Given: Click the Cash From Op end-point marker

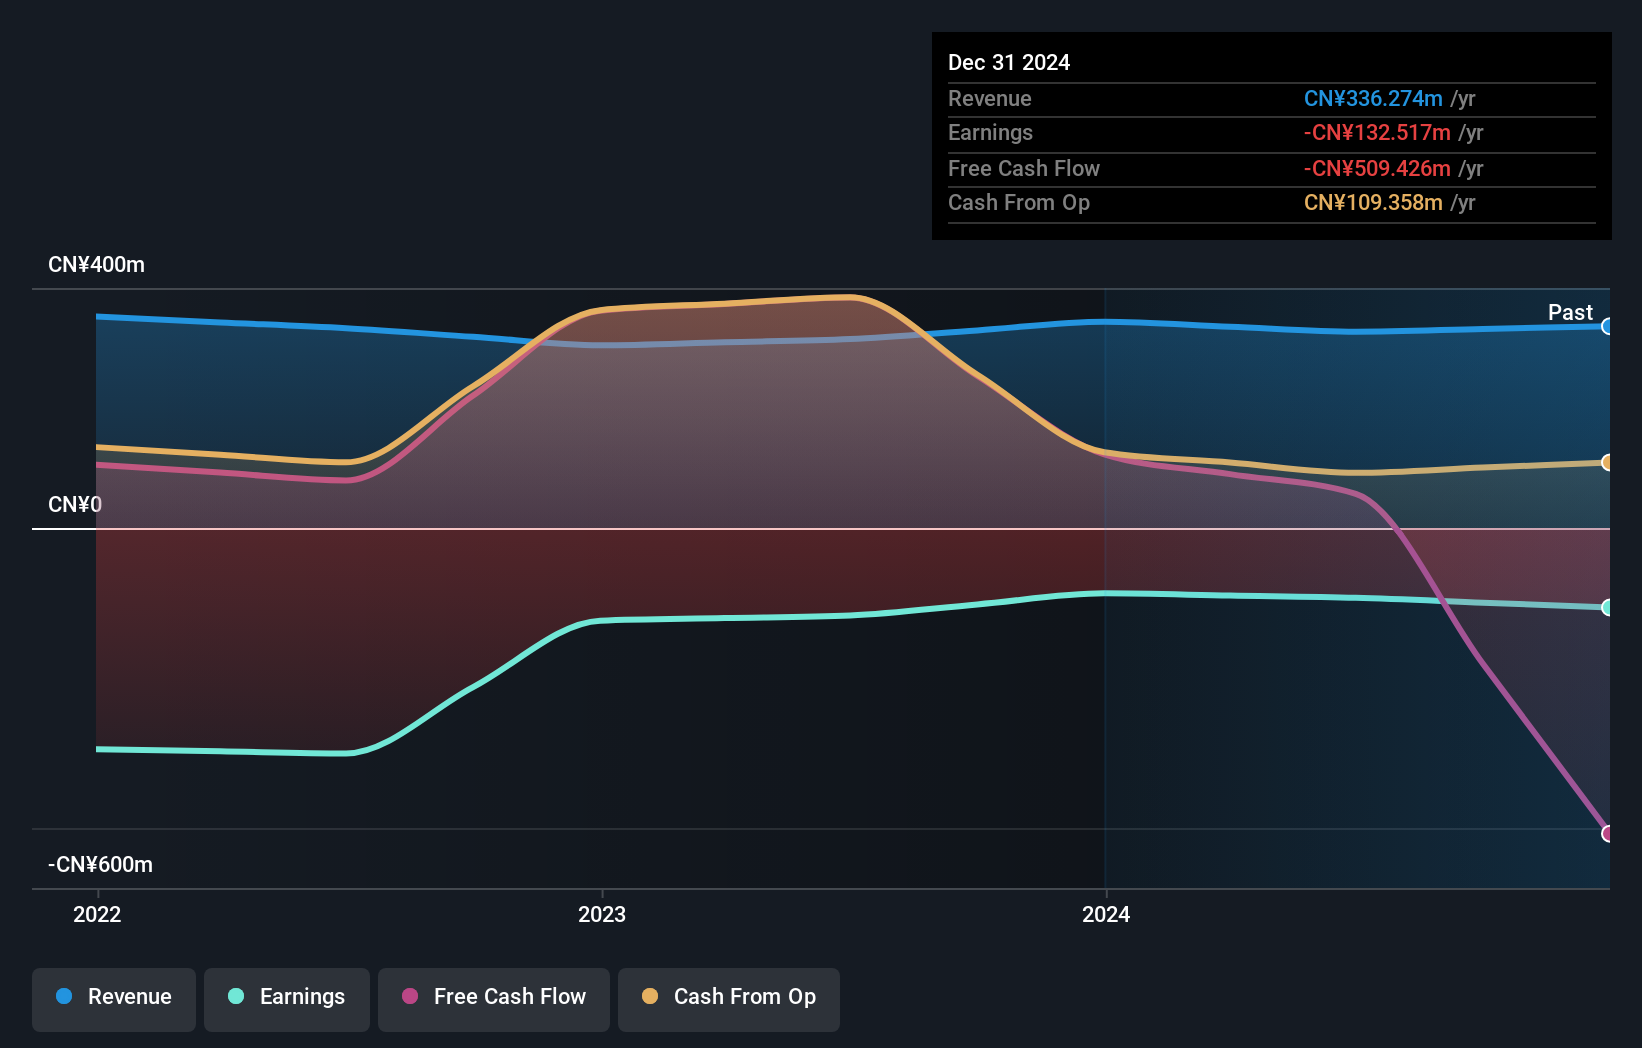Looking at the screenshot, I should 1607,462.
